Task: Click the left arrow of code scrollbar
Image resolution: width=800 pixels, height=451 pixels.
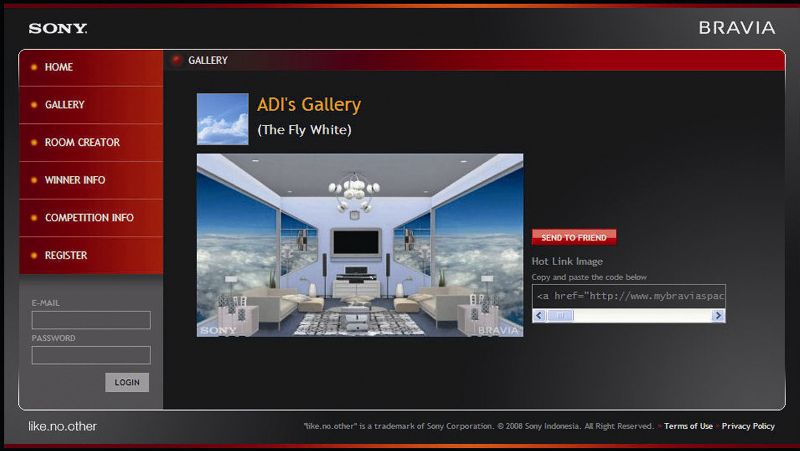Action: pyautogui.click(x=539, y=316)
